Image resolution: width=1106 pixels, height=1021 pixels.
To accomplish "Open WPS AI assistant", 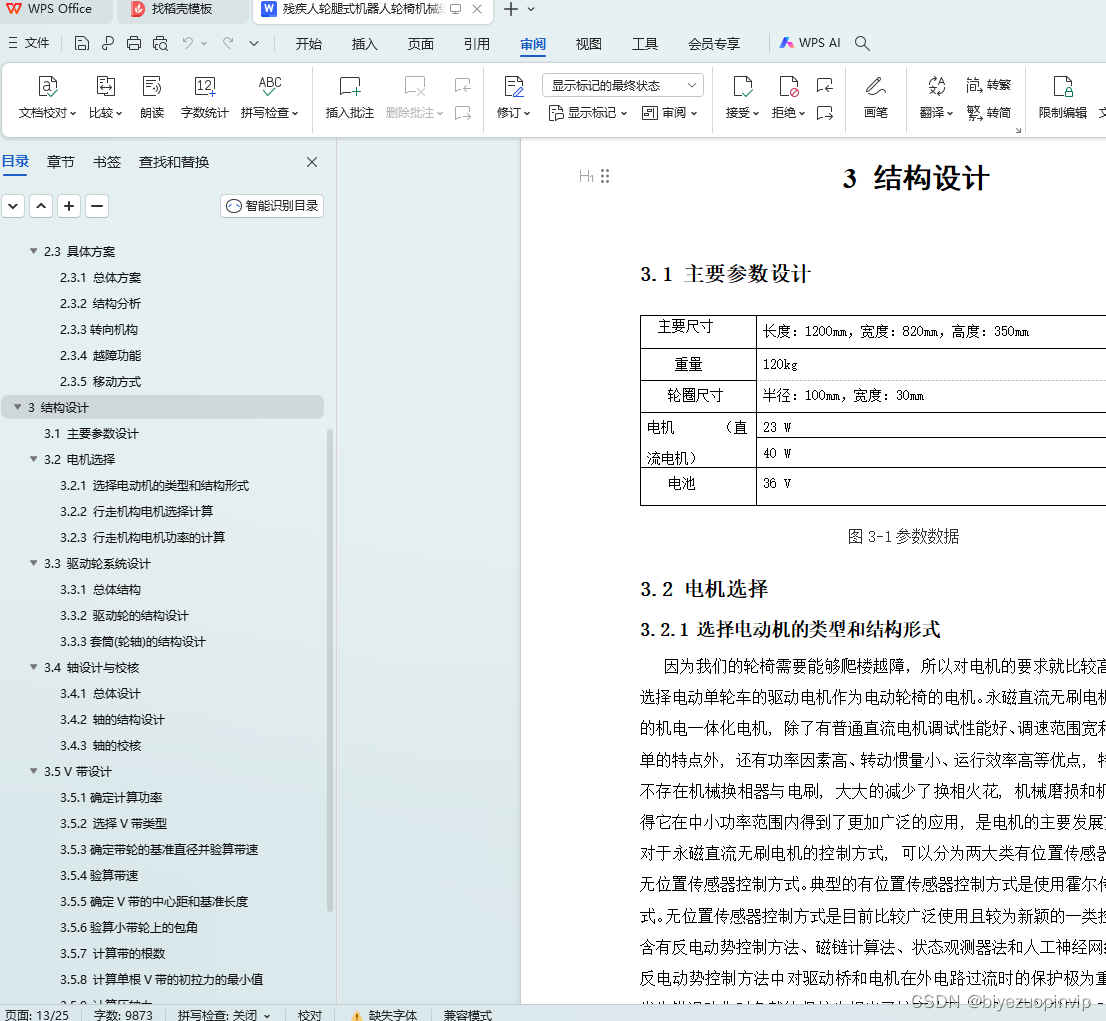I will [x=809, y=43].
